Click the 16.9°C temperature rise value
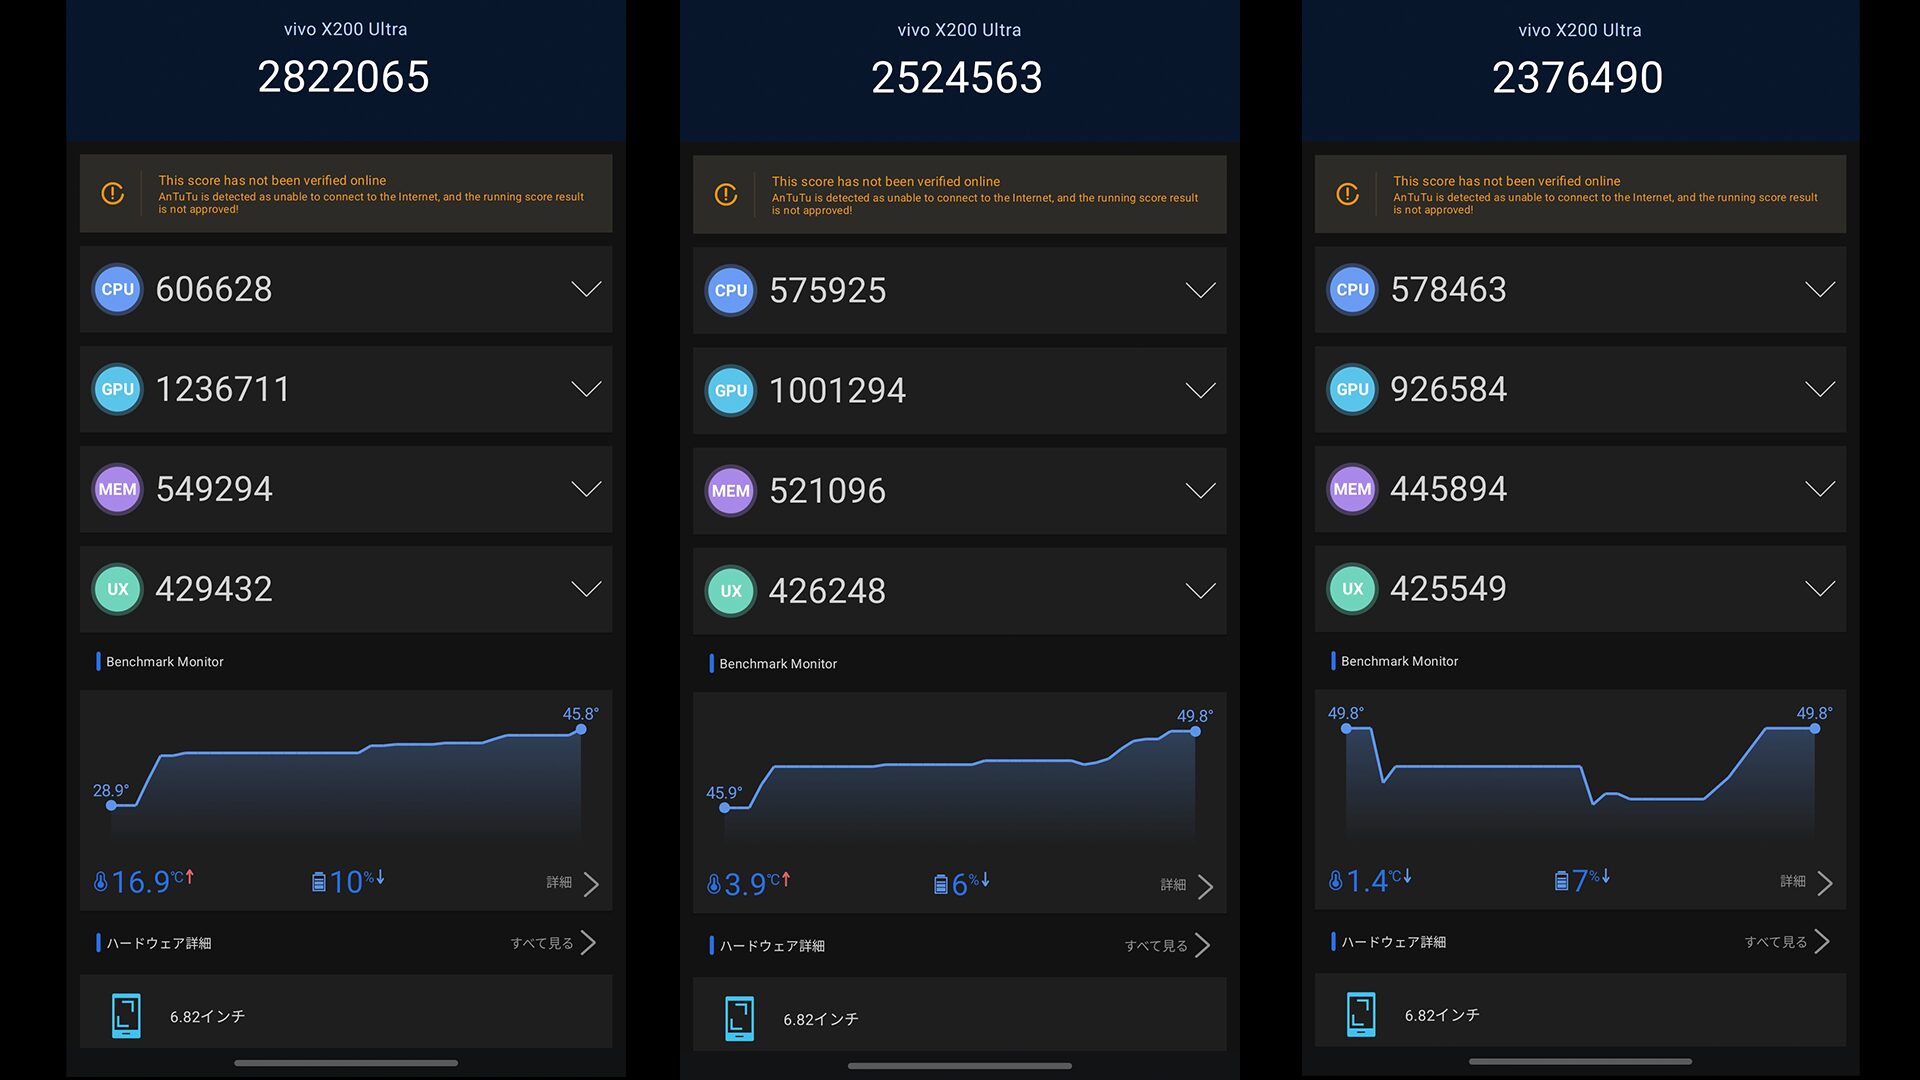Image resolution: width=1920 pixels, height=1080 pixels. pos(151,882)
